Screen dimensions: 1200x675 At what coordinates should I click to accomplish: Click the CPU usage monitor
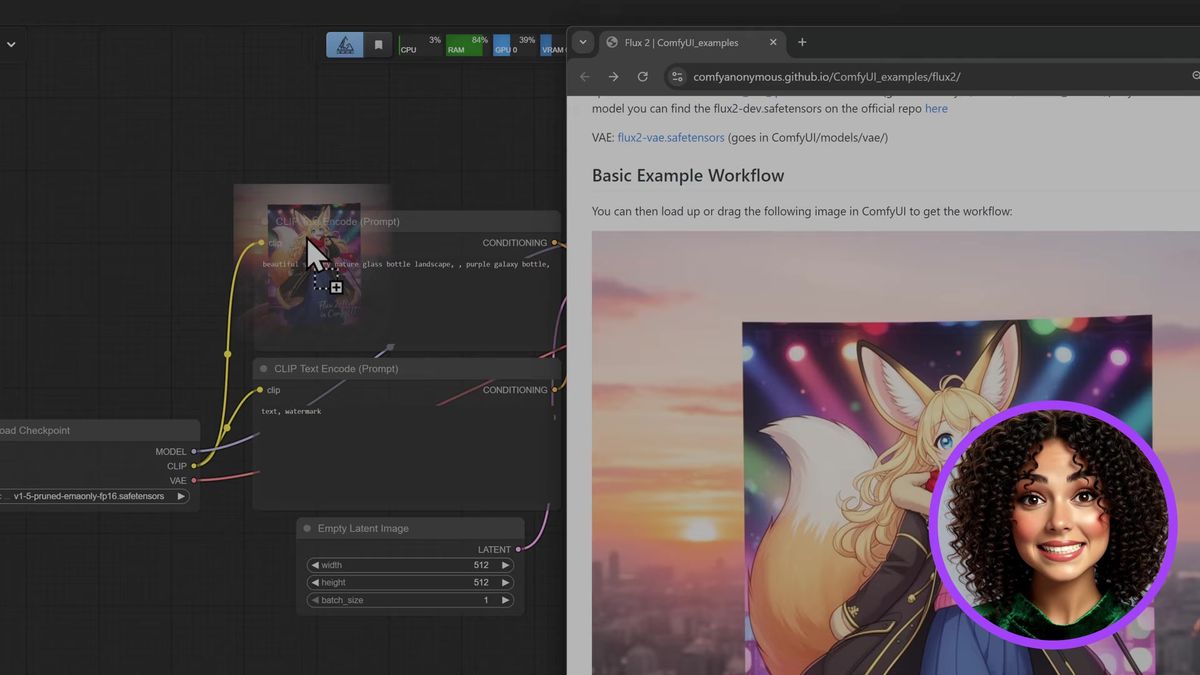pos(420,45)
